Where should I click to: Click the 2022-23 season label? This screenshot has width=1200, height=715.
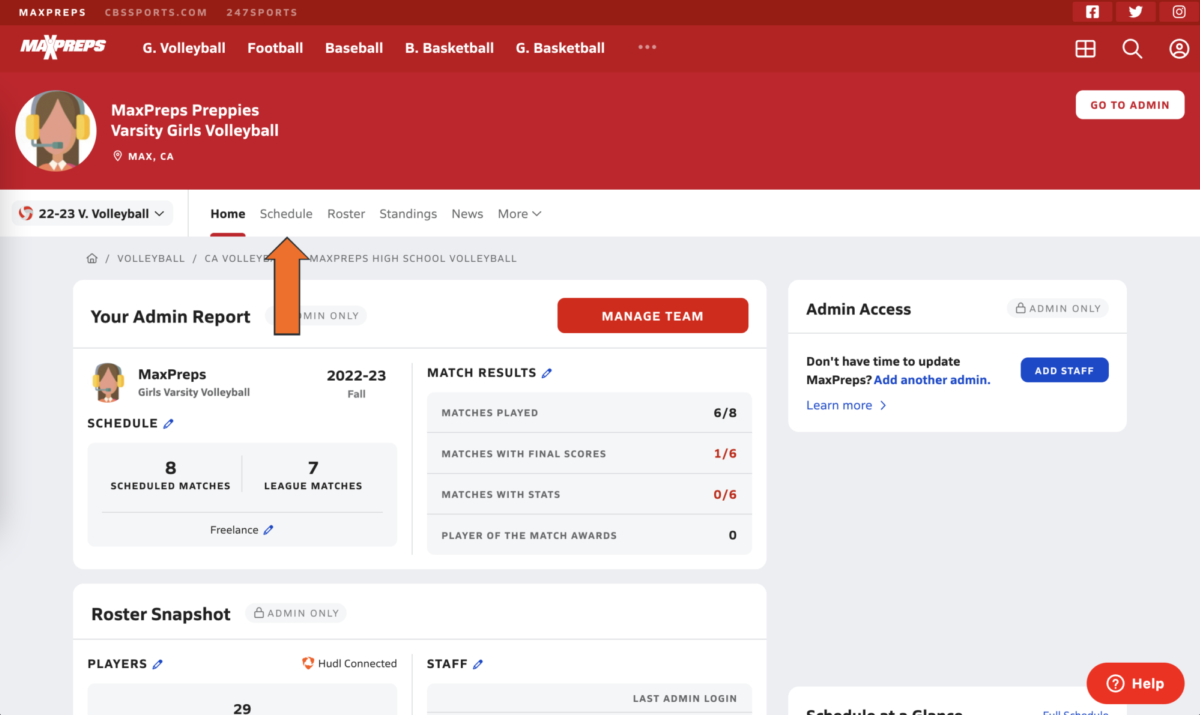tap(357, 376)
